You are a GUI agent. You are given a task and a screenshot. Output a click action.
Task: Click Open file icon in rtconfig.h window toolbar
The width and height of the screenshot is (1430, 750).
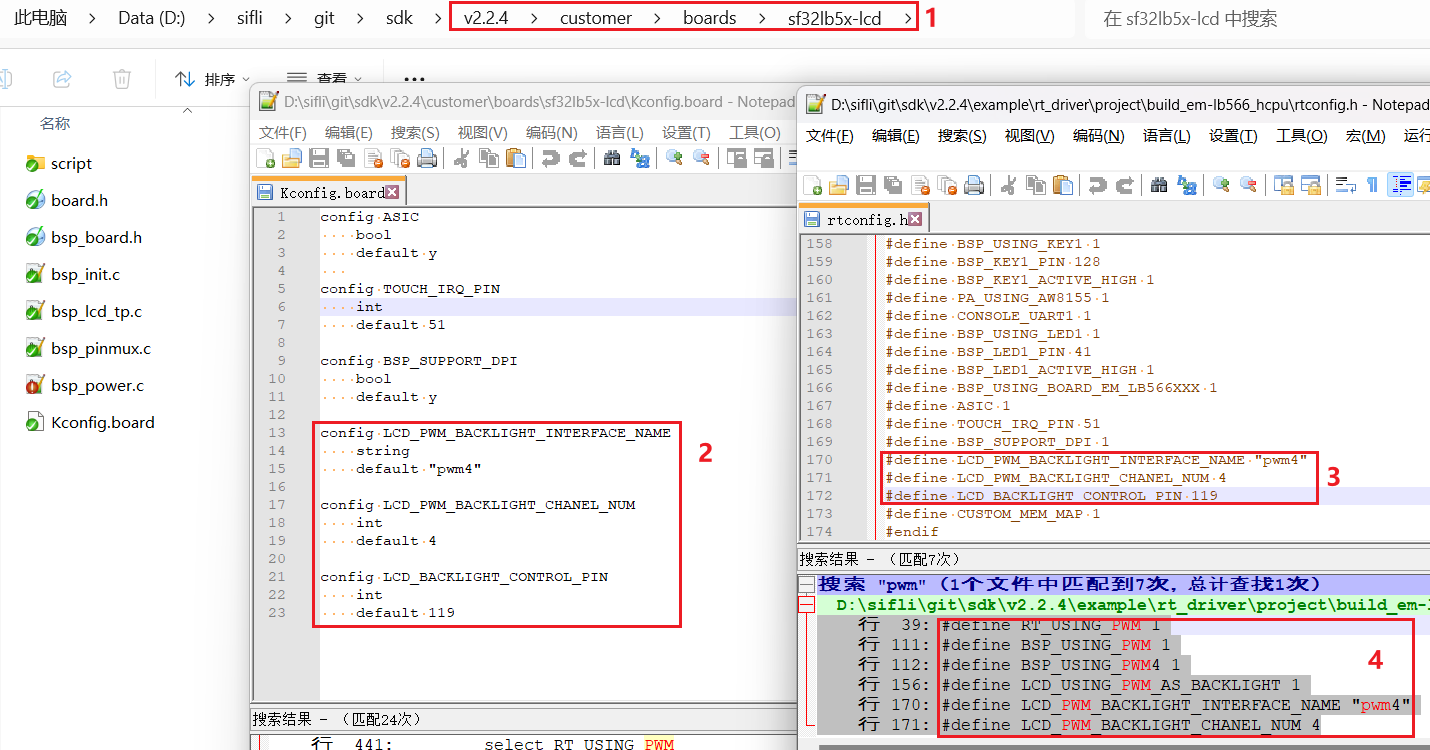pyautogui.click(x=839, y=185)
